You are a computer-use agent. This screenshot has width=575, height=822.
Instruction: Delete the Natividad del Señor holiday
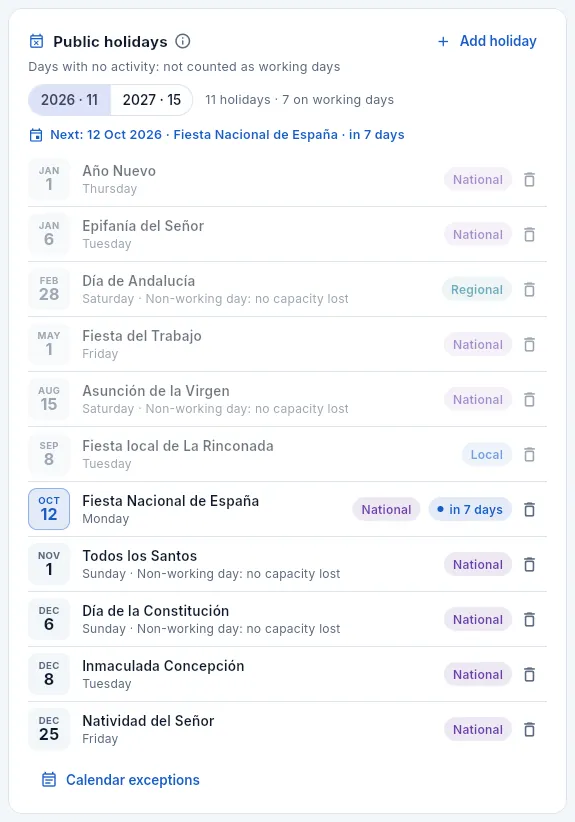[529, 730]
